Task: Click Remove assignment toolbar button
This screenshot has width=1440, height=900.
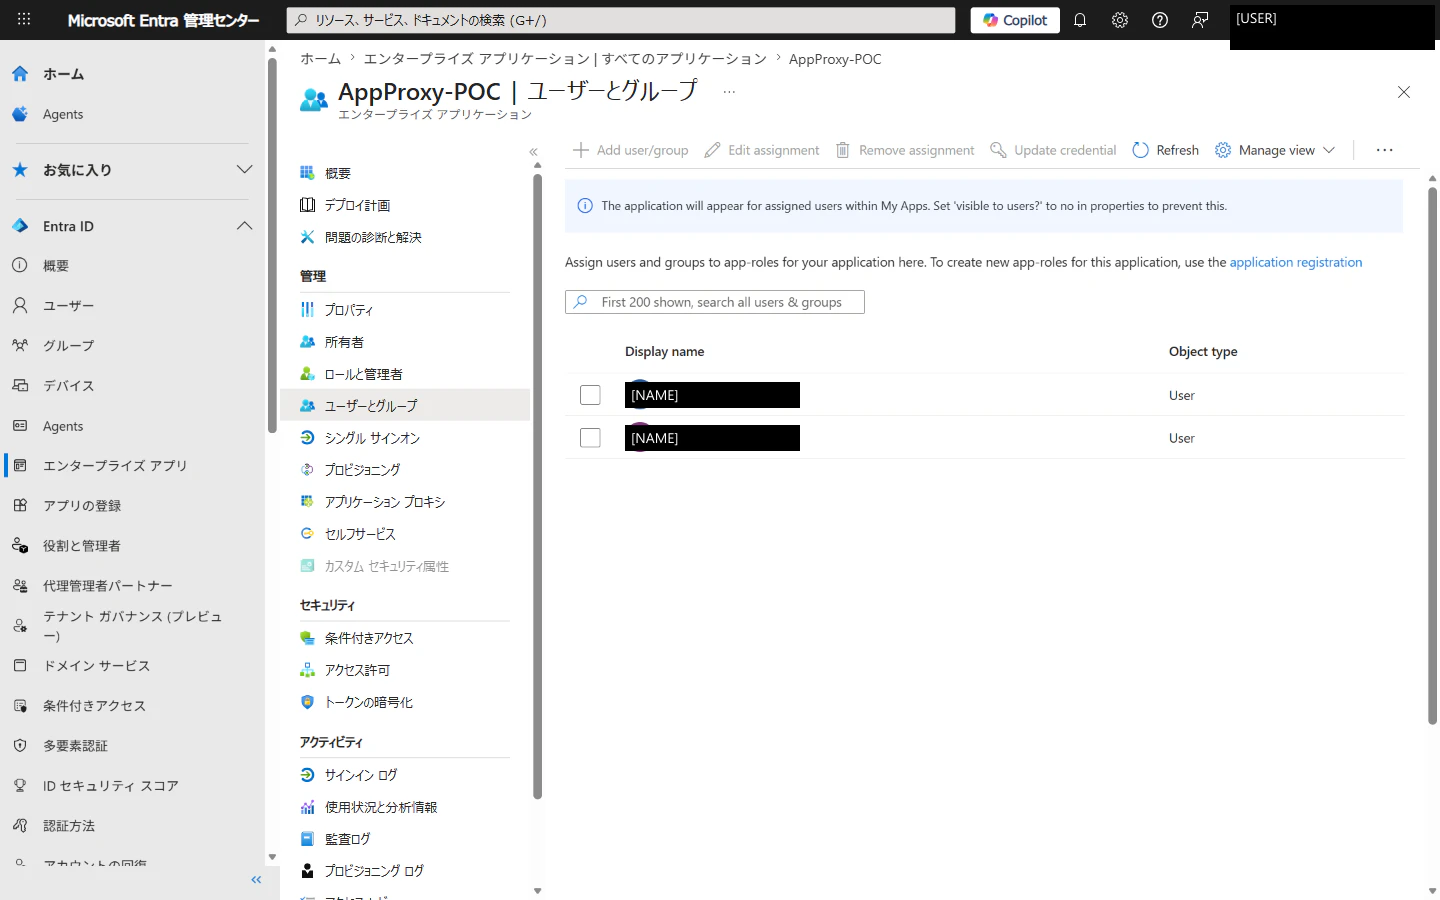Action: 905,150
